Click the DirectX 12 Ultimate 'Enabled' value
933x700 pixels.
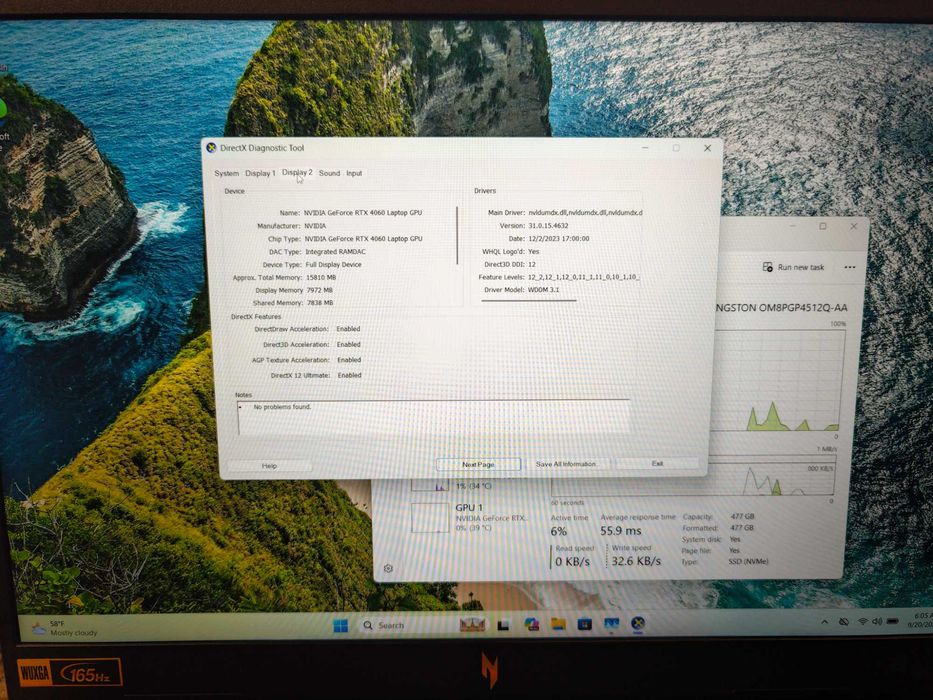point(349,376)
